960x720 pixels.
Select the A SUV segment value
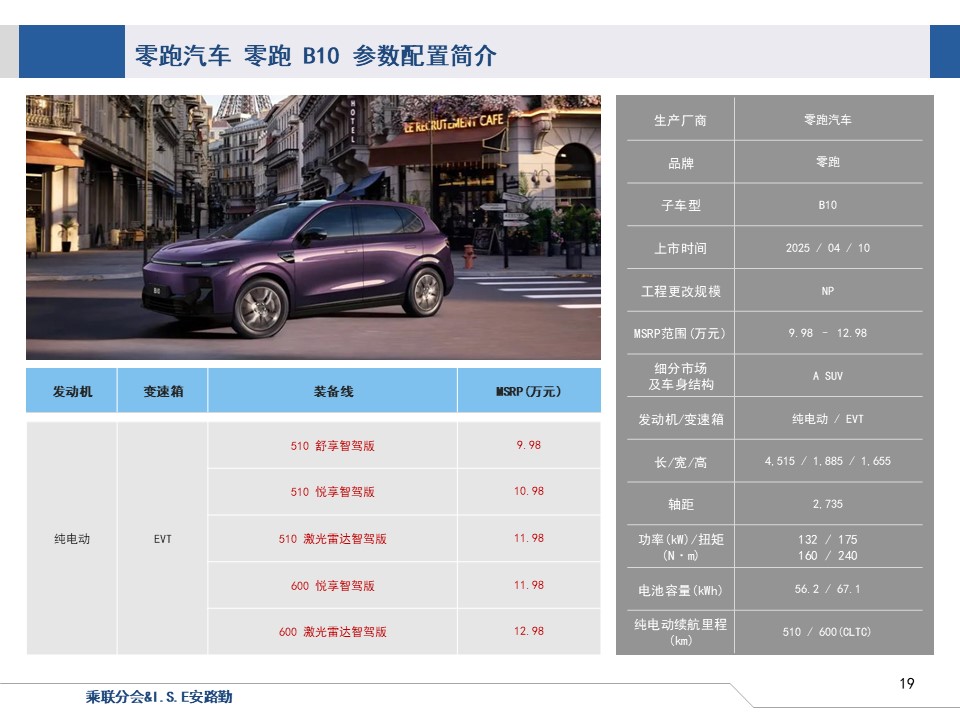tap(827, 376)
